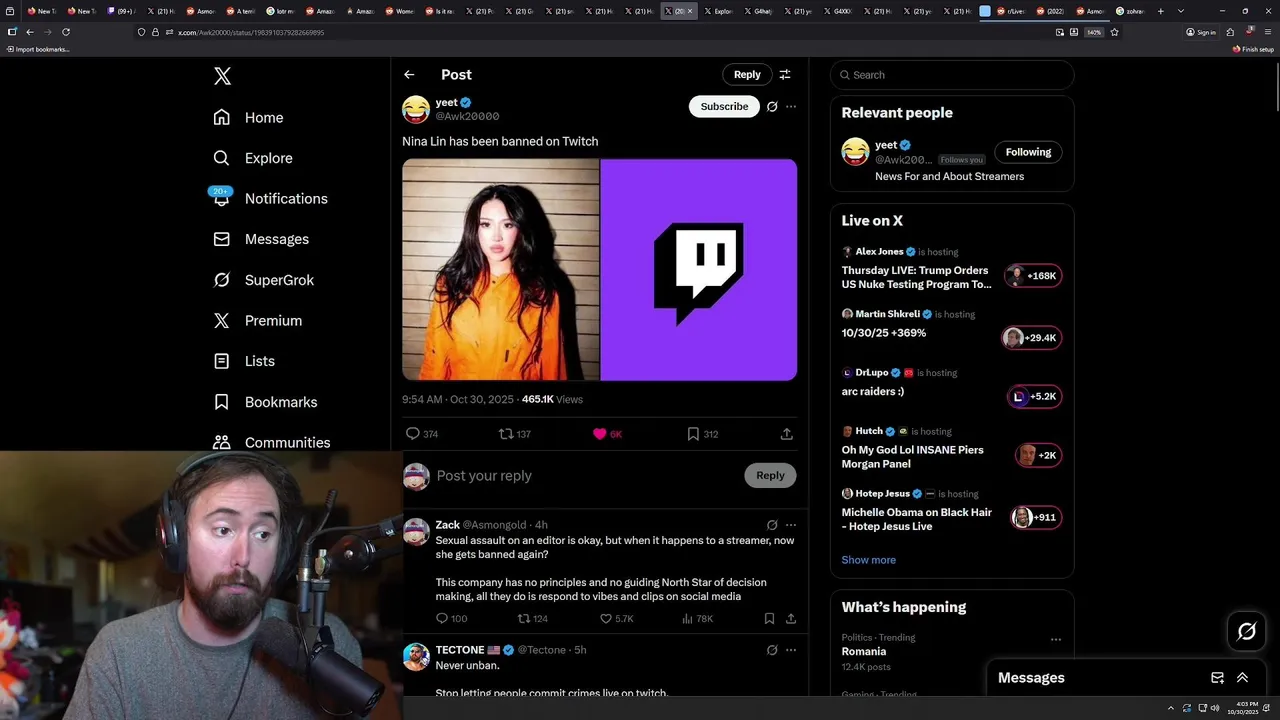Open DrLupo arc raiders live
Viewport: 1280px width, 720px height.
click(x=950, y=386)
